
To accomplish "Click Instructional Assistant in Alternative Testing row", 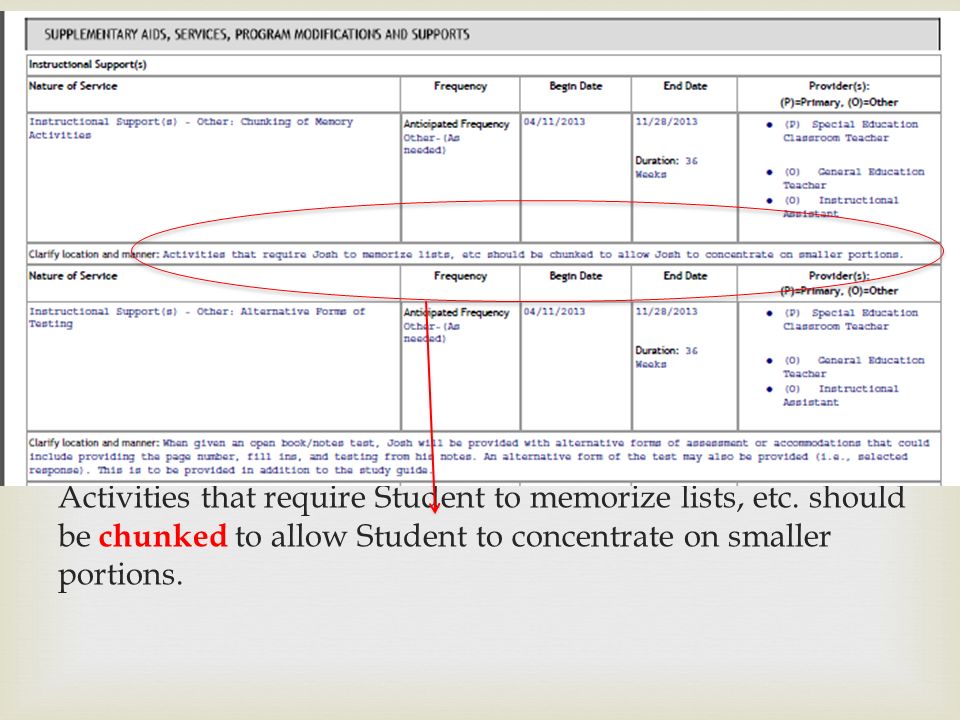I will pyautogui.click(x=841, y=396).
